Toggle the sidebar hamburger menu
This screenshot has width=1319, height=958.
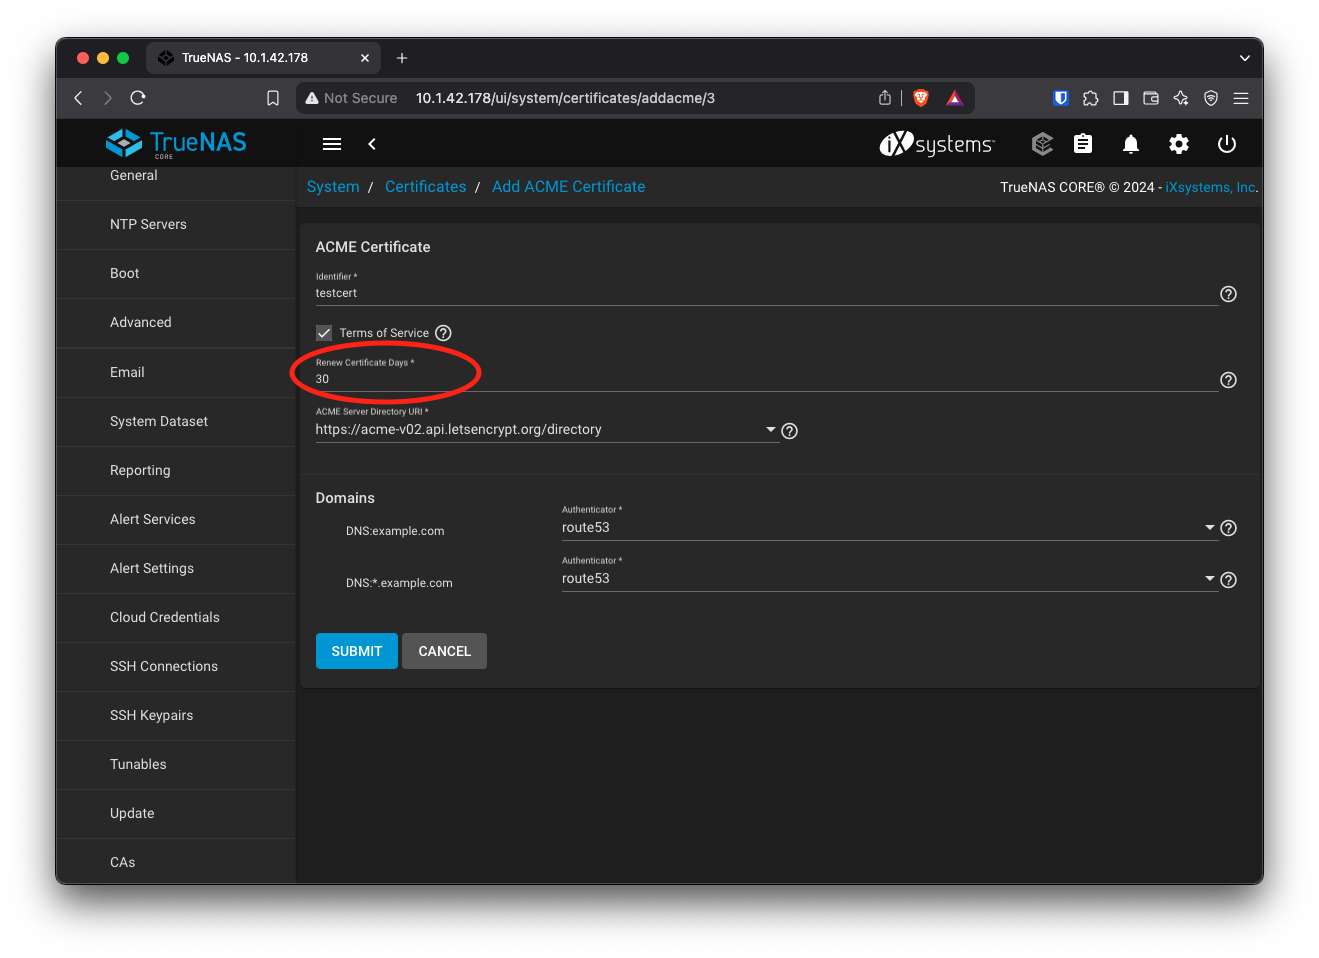pos(332,144)
